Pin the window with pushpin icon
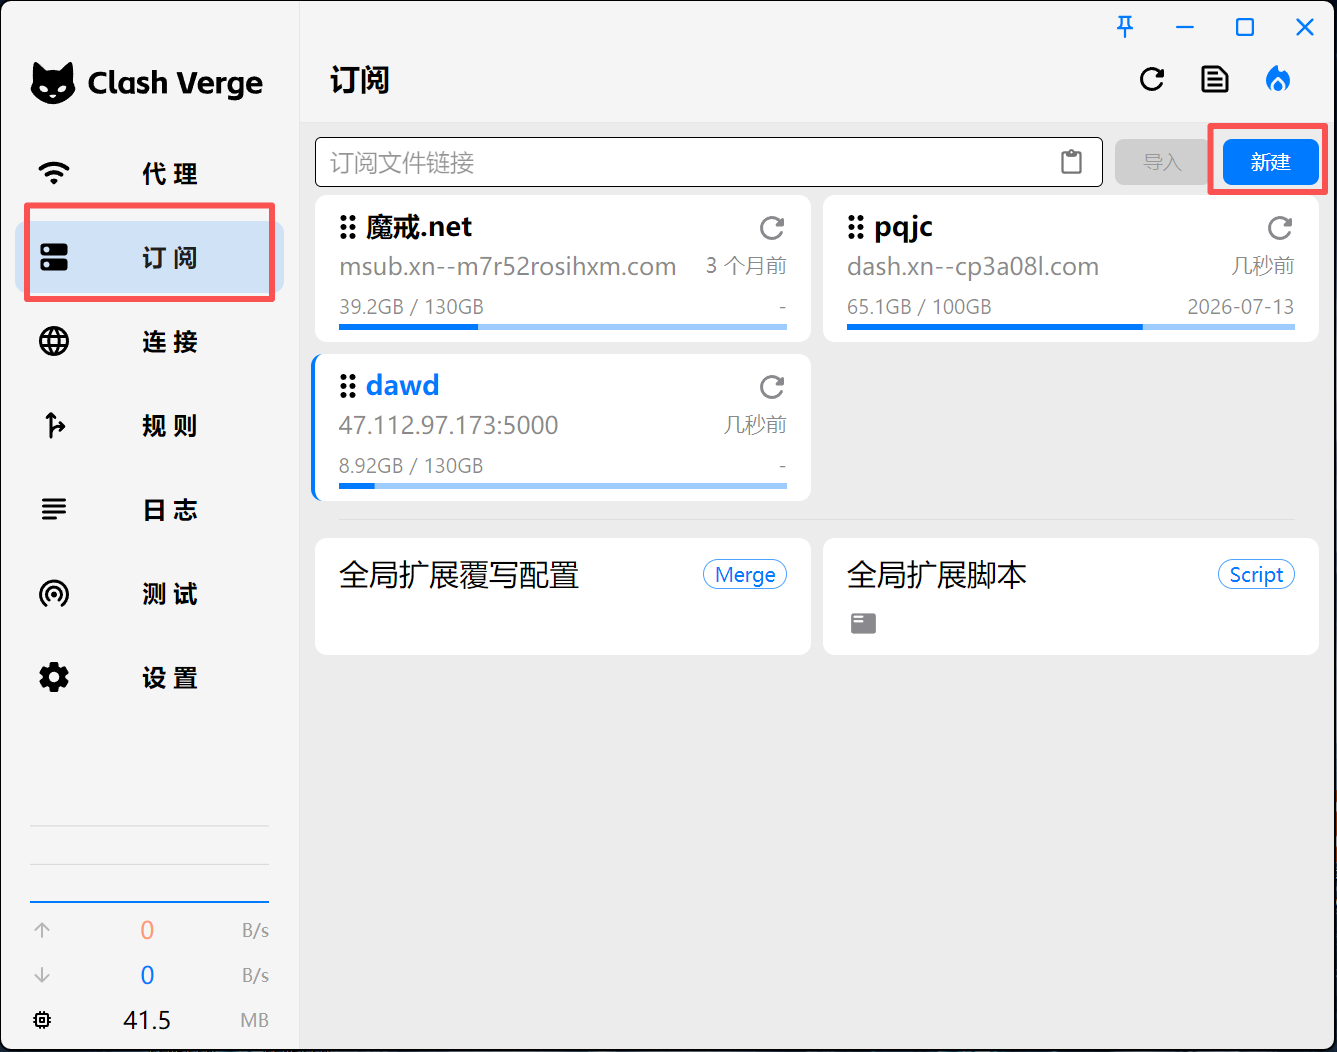Viewport: 1337px width, 1052px height. click(x=1125, y=27)
